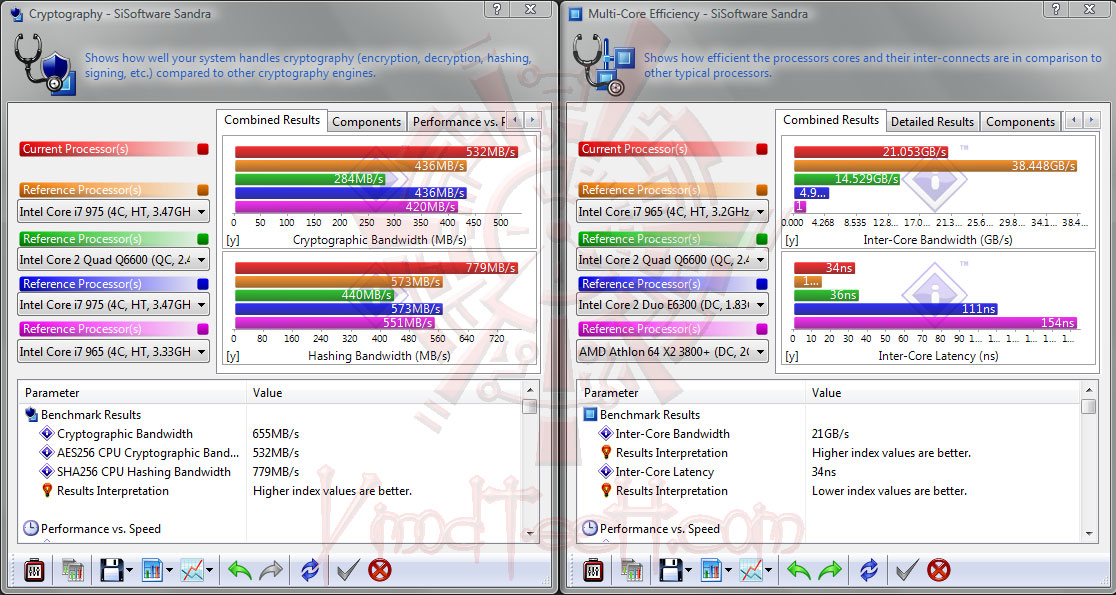This screenshot has height=595, width=1116.
Task: Switch to Components tab in Cryptography window
Action: click(x=367, y=122)
